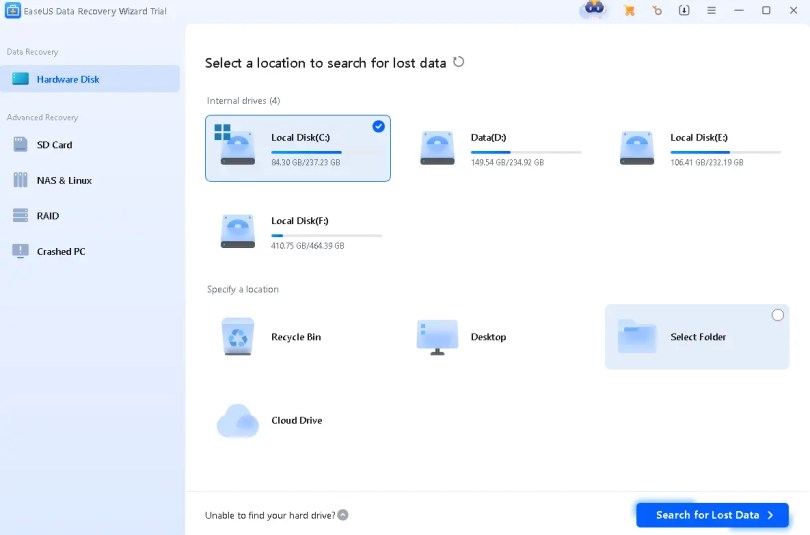The image size is (810, 535).
Task: Click the Recycle Bin label
Action: pos(296,337)
